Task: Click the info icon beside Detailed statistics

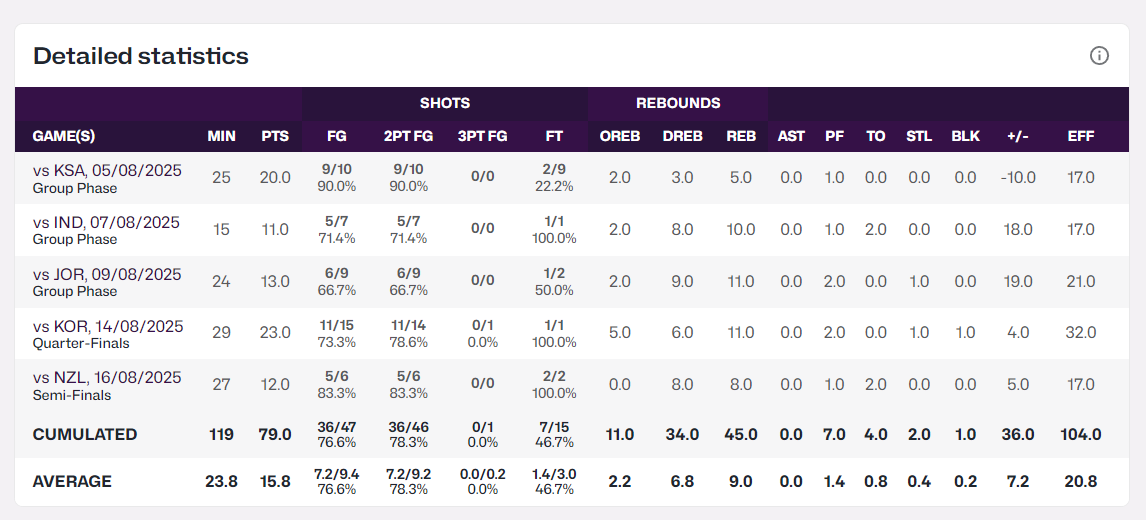Action: [1099, 56]
